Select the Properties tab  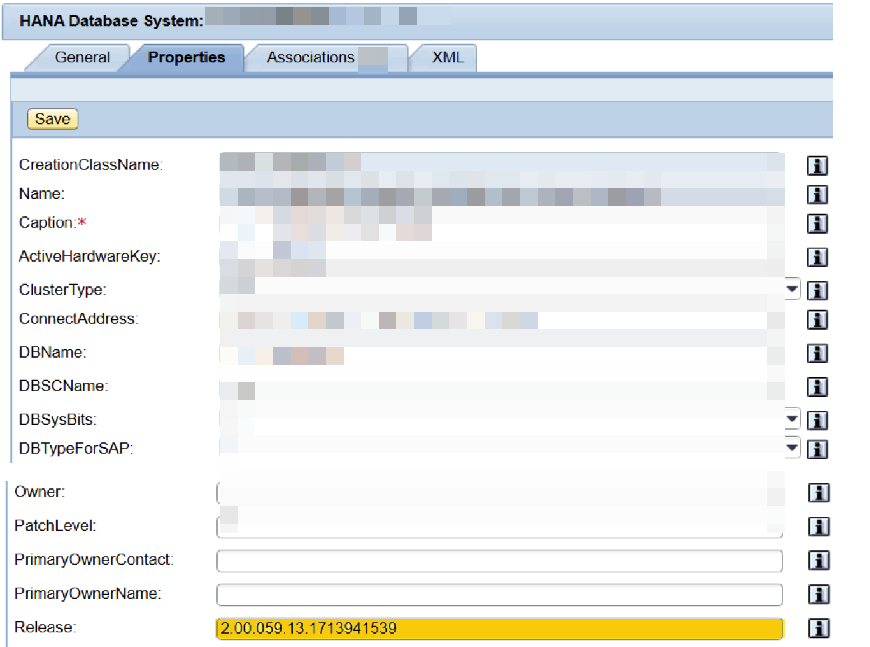pos(186,58)
